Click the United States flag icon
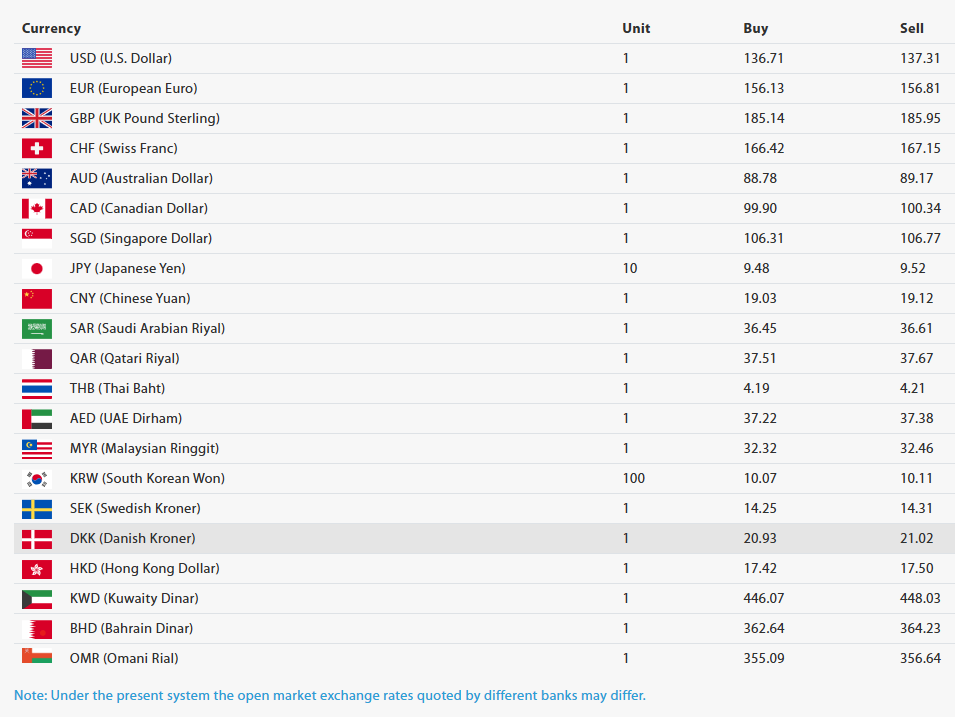This screenshot has width=955, height=717. point(37,58)
